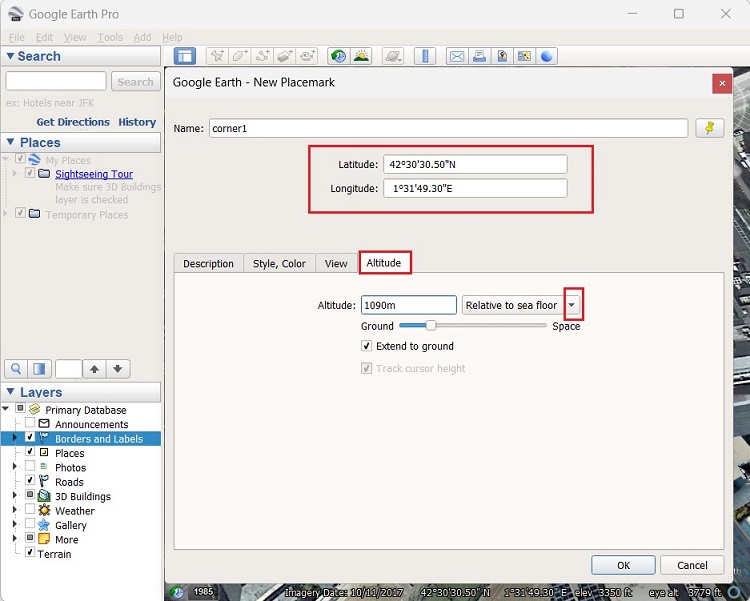Open the Tools menu
This screenshot has height=601, width=750.
click(x=110, y=38)
